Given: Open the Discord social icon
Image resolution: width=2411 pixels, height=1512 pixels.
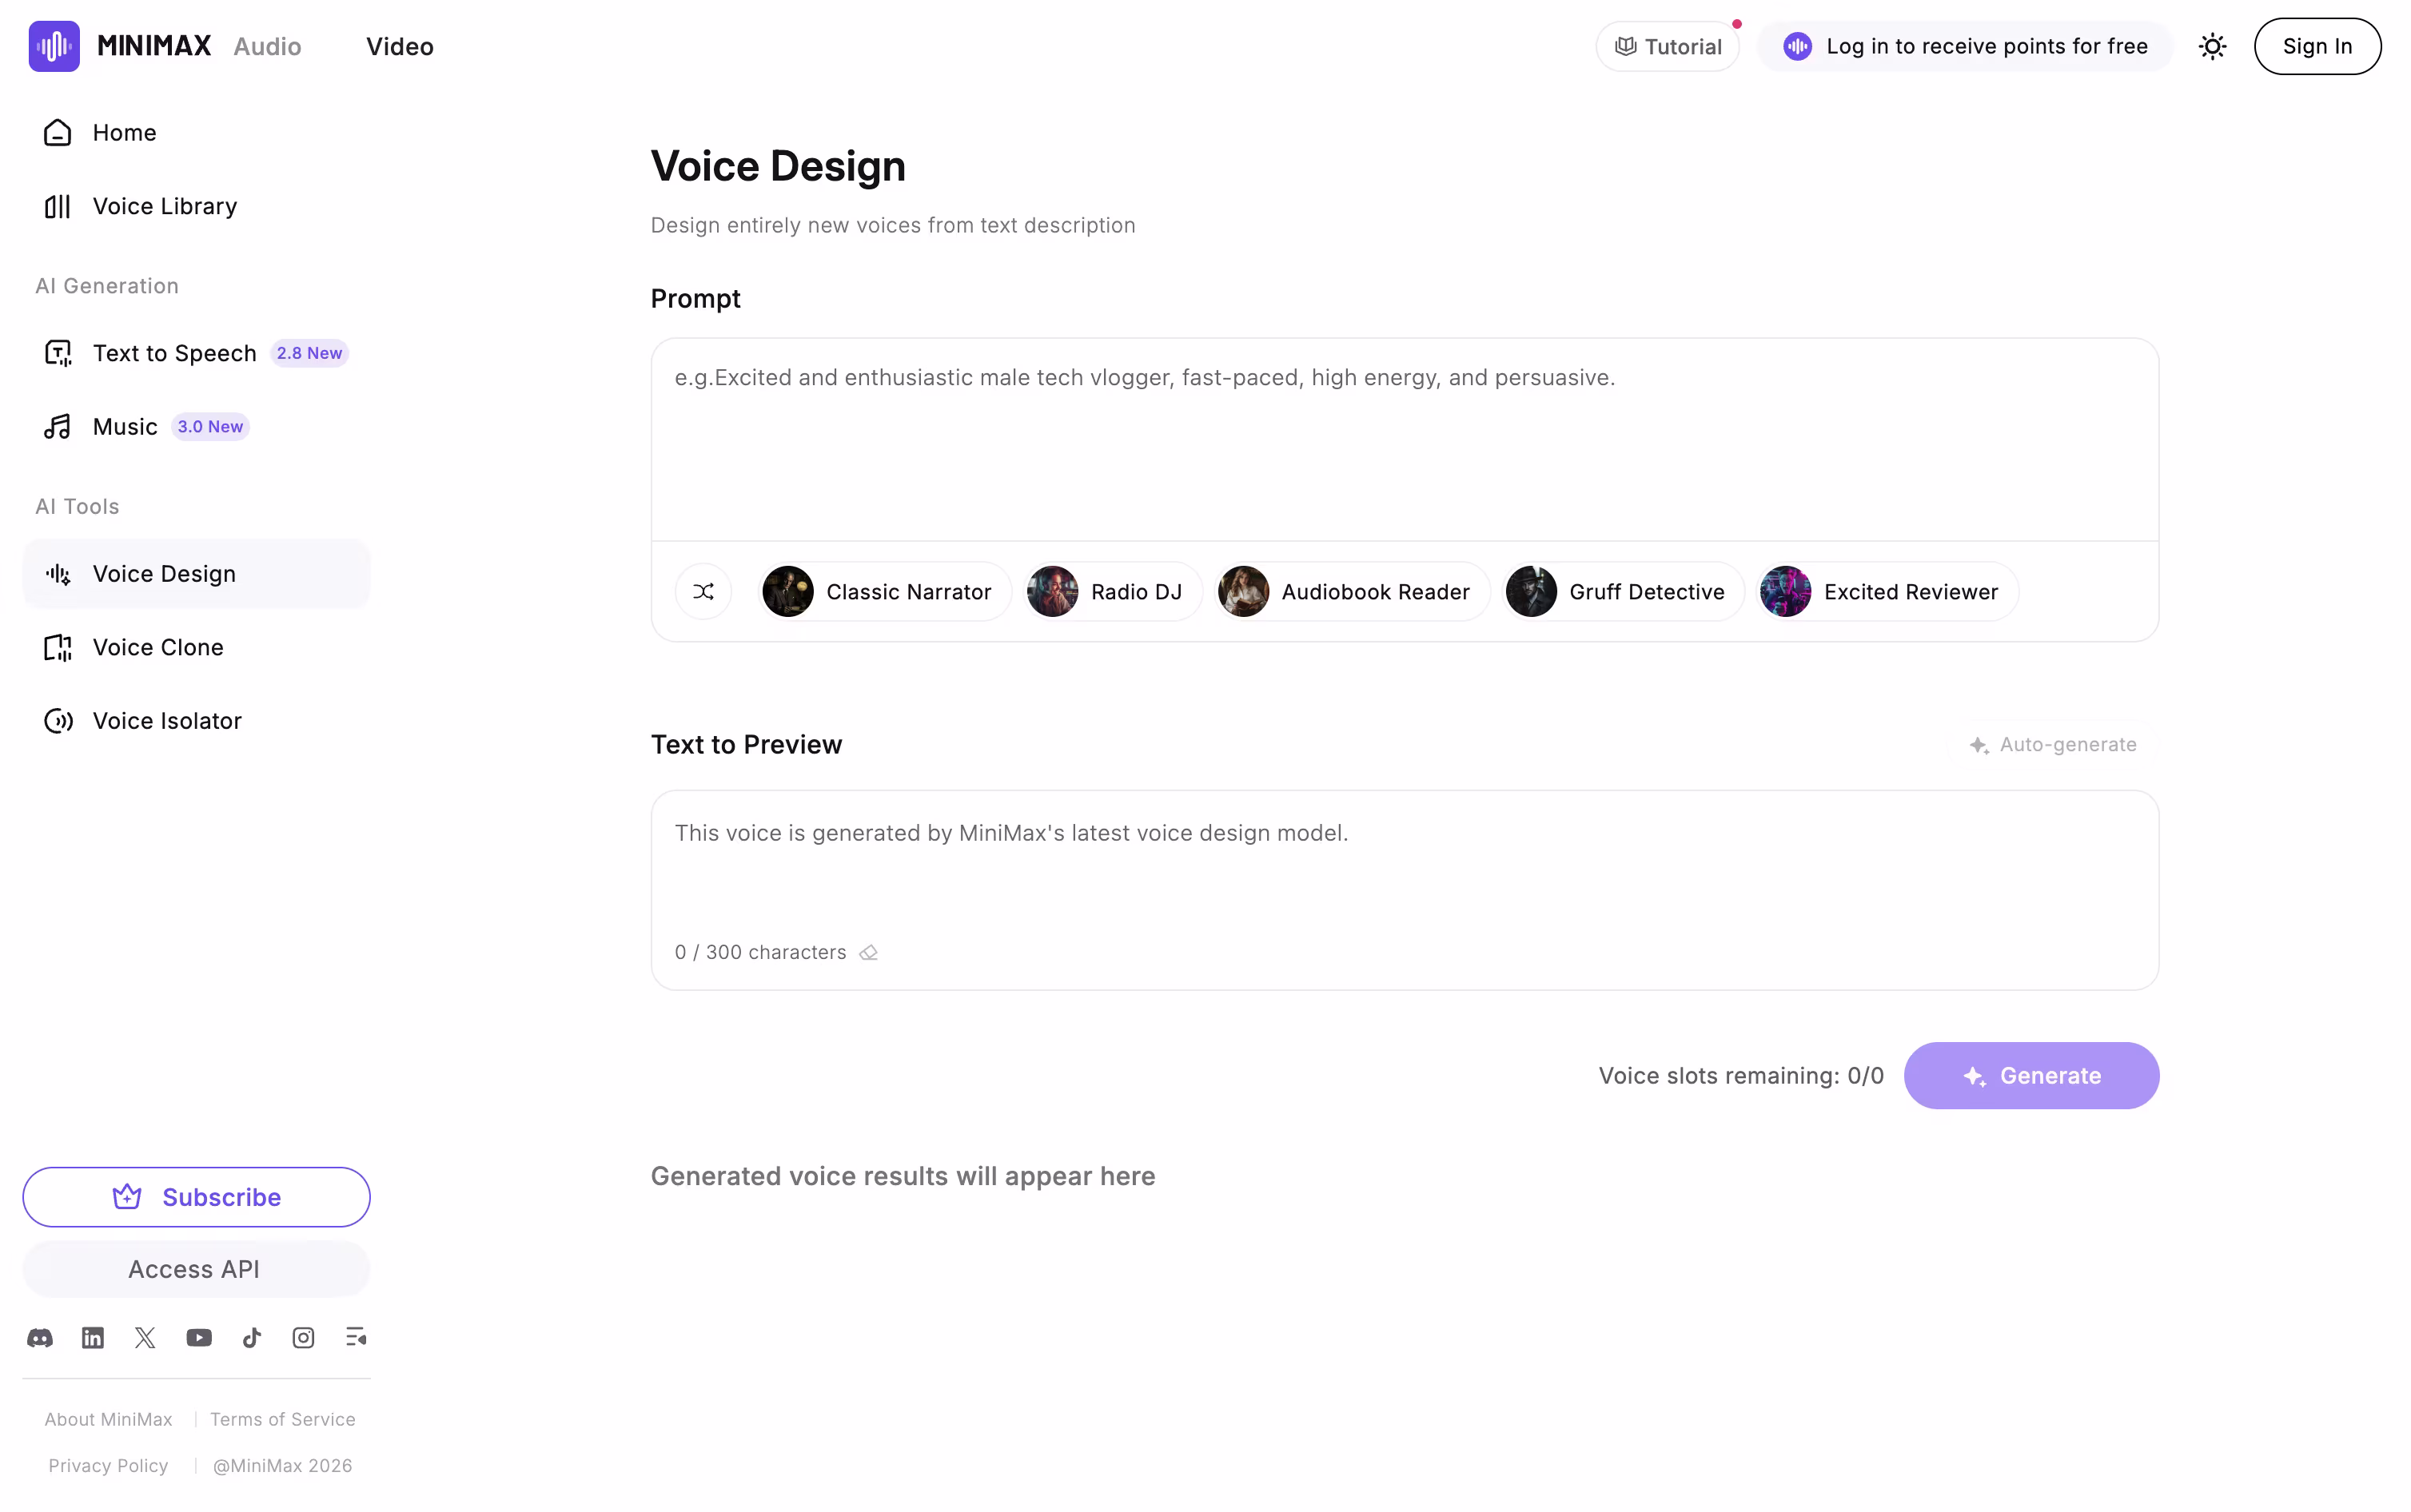Looking at the screenshot, I should pyautogui.click(x=40, y=1338).
